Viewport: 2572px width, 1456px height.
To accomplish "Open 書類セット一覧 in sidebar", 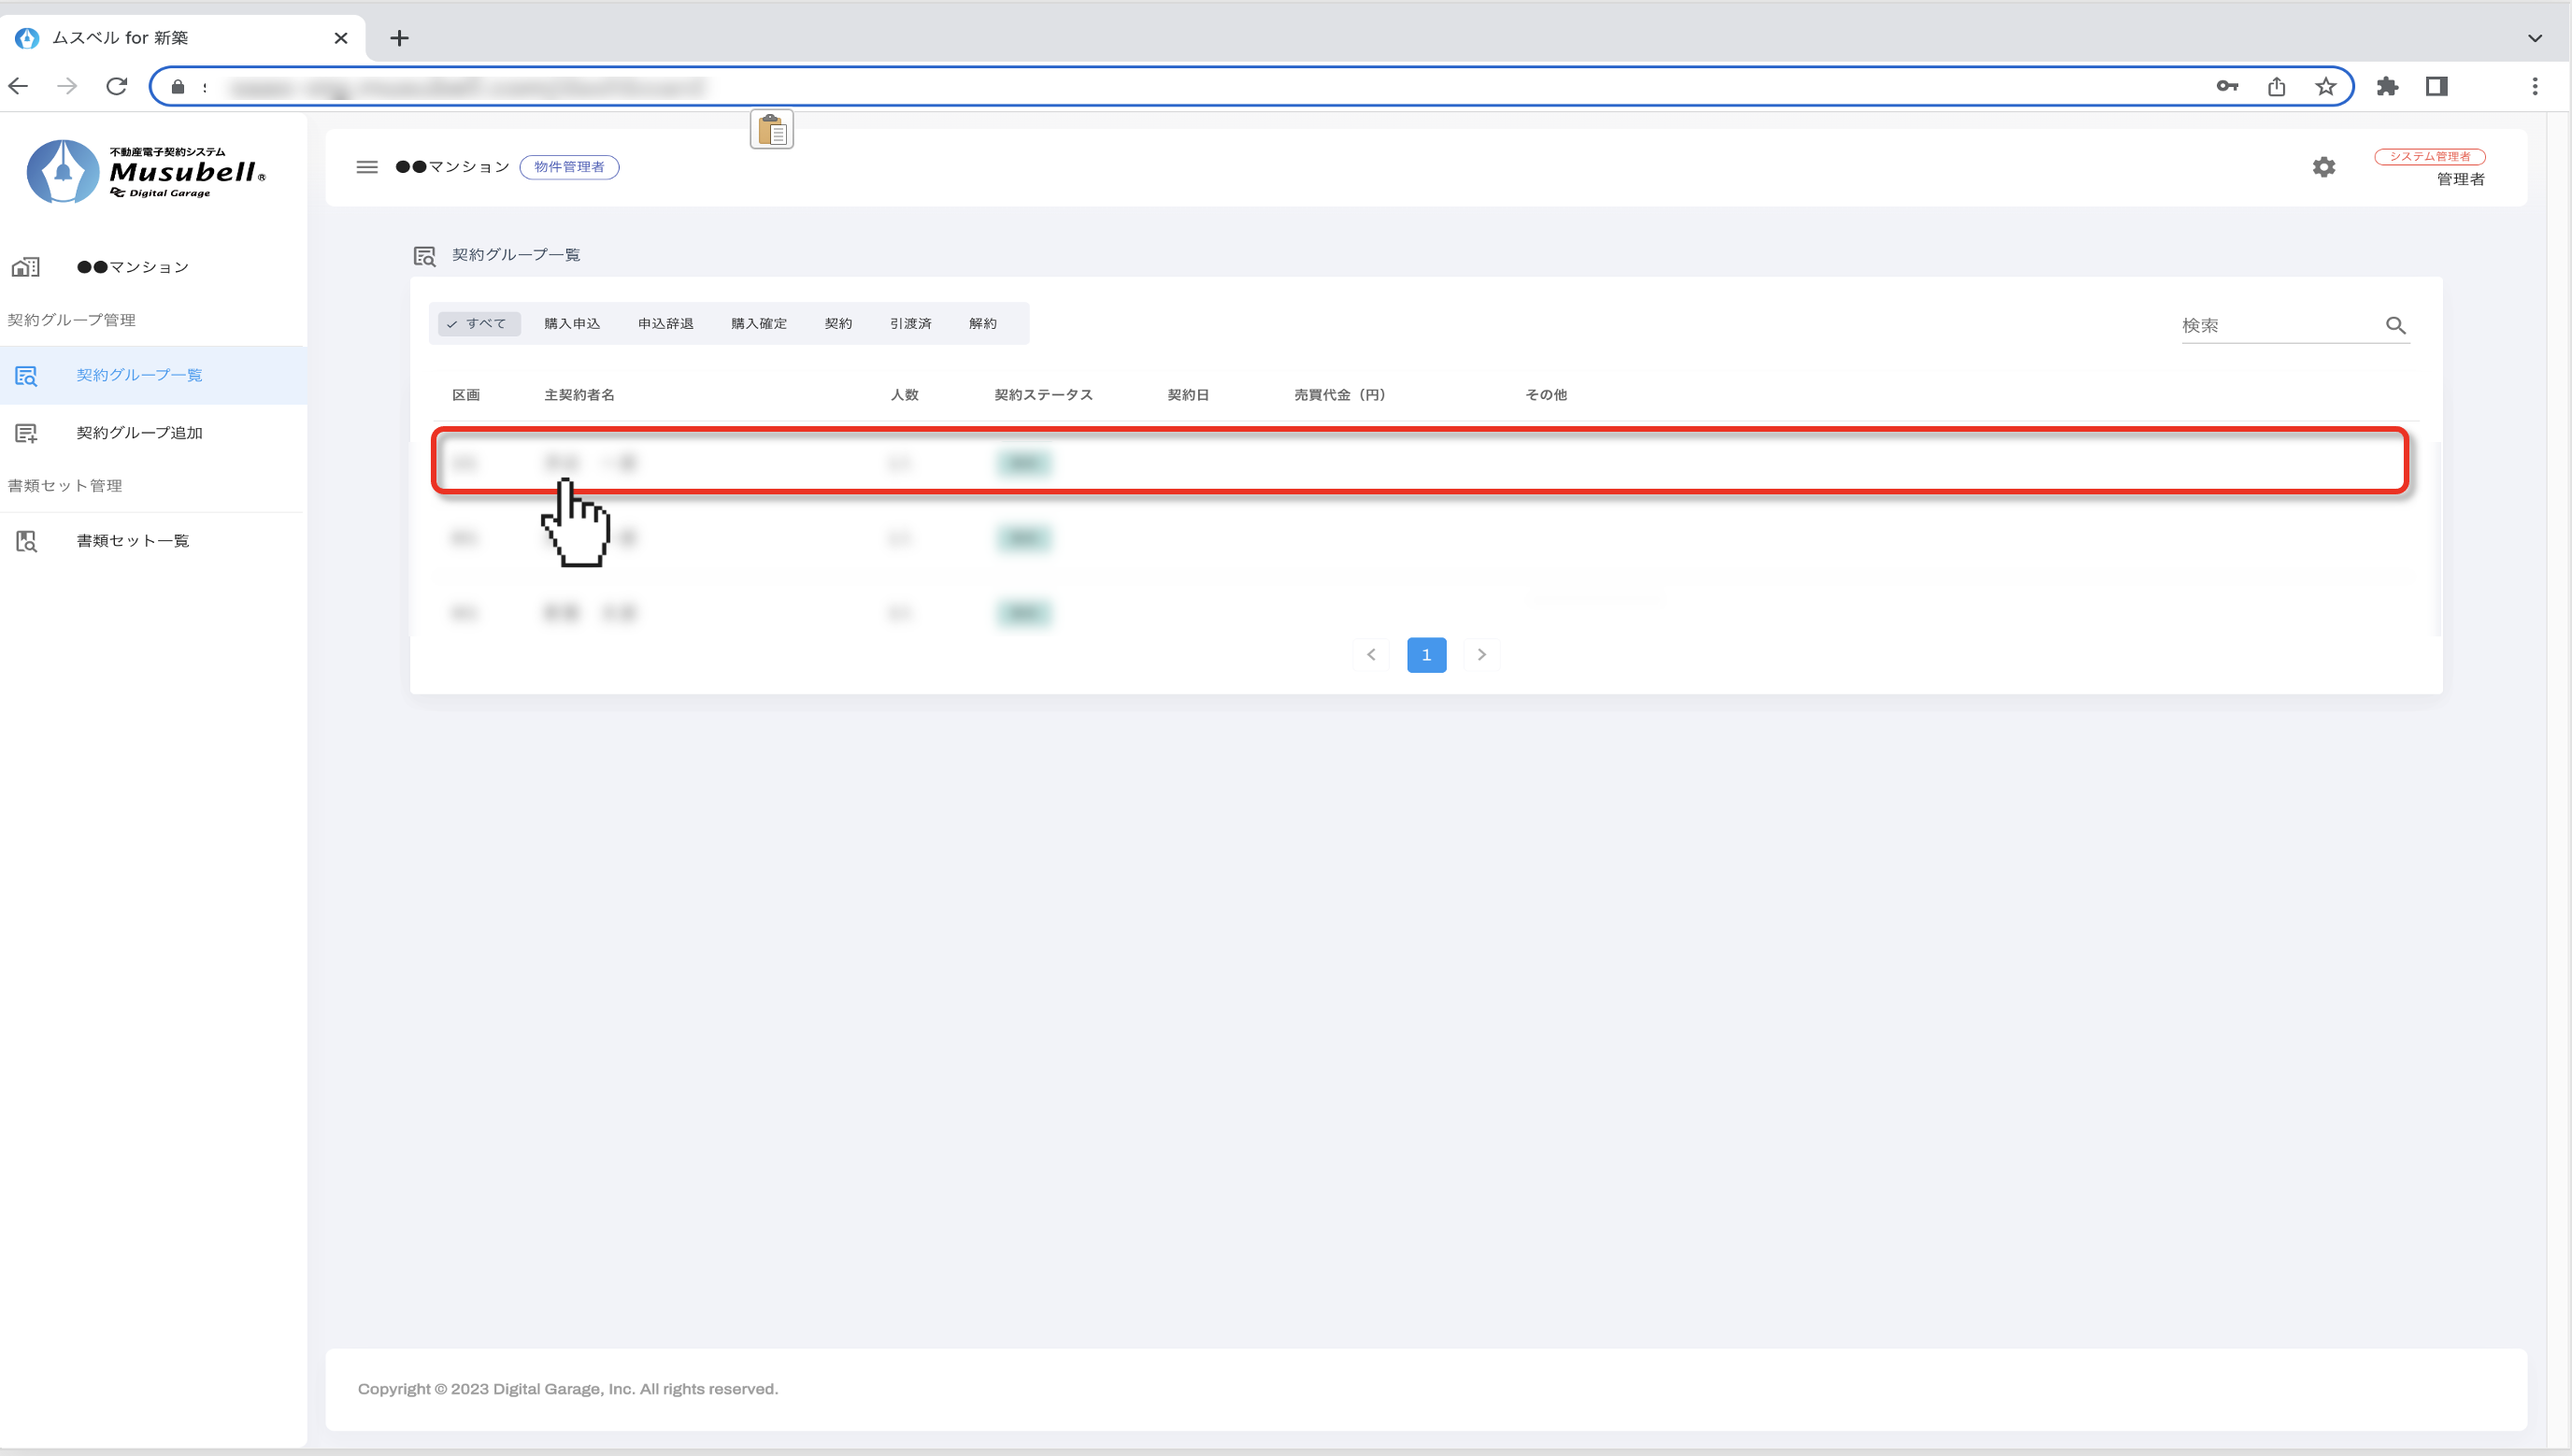I will click(x=132, y=541).
